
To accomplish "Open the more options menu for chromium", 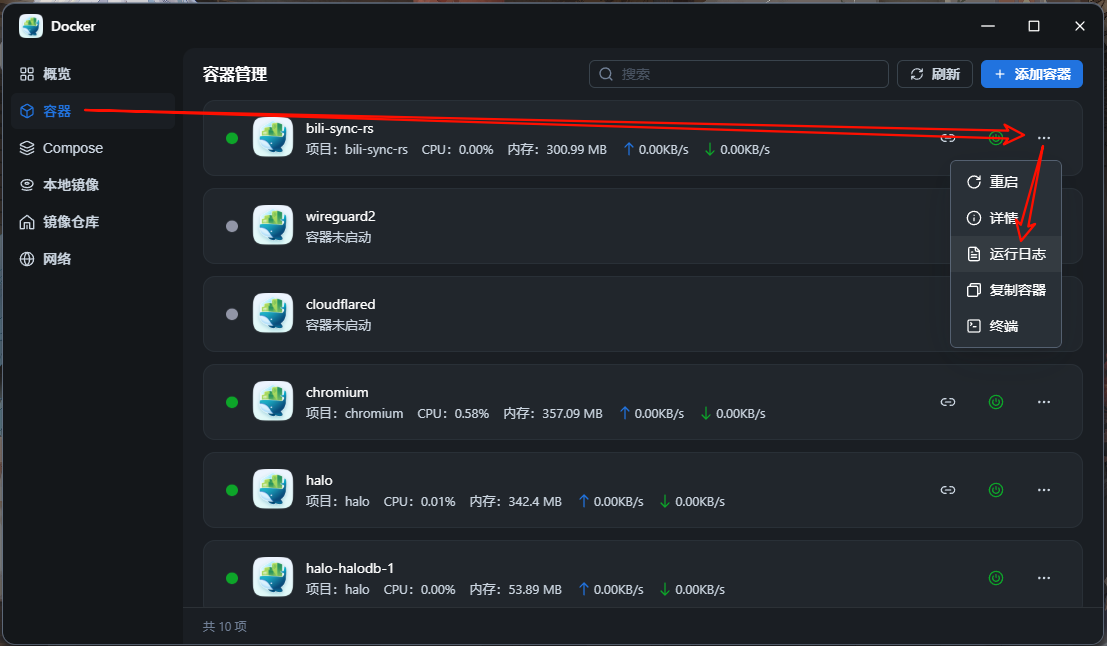I will coord(1043,402).
